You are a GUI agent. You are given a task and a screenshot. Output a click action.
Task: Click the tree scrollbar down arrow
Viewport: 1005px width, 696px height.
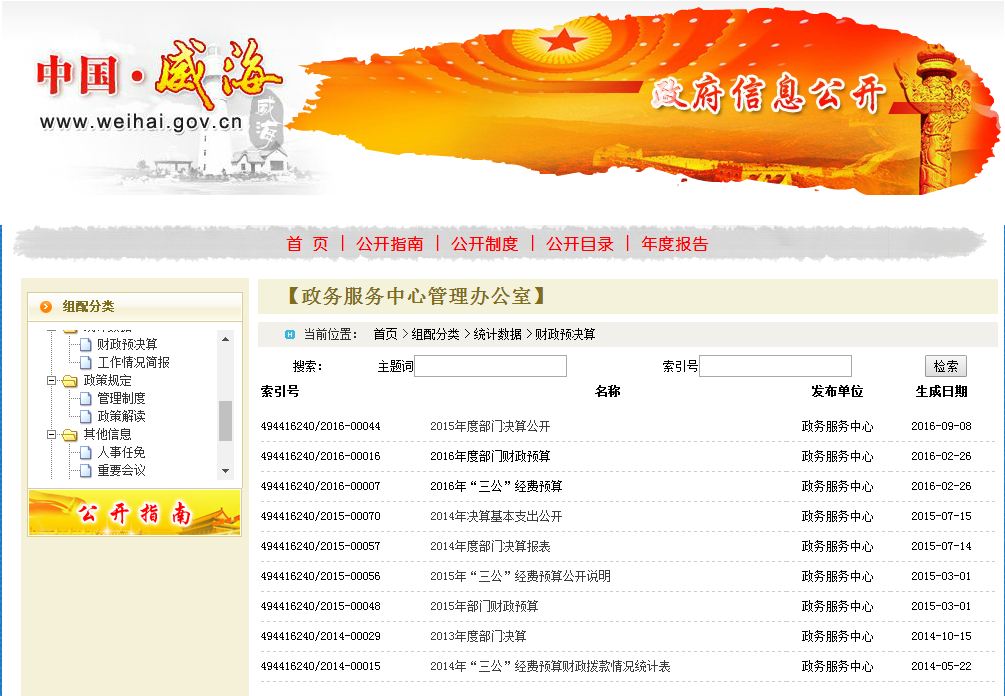(x=225, y=471)
